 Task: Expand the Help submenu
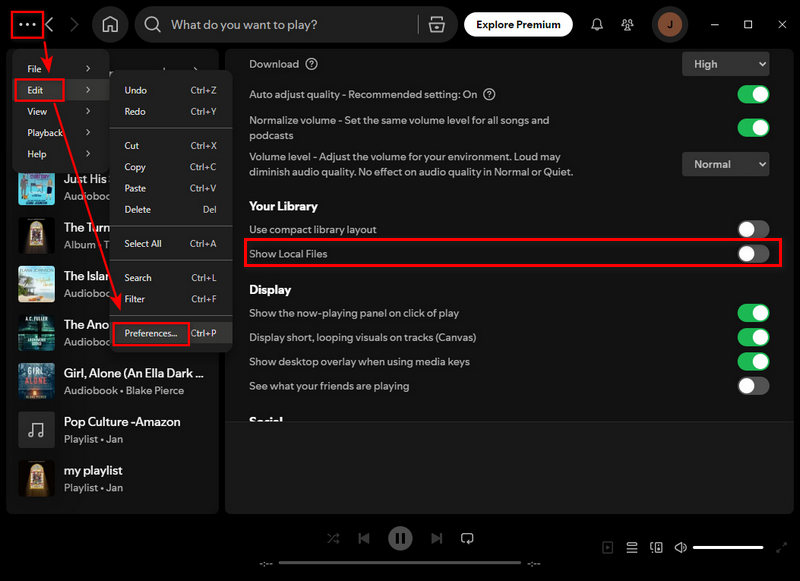click(x=60, y=154)
